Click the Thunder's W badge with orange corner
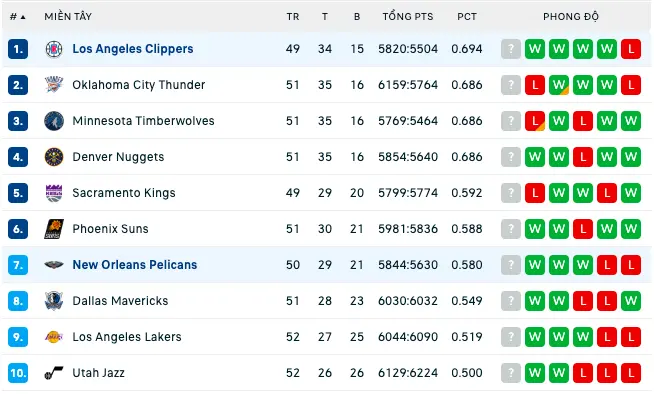This screenshot has height=394, width=654. (x=559, y=85)
